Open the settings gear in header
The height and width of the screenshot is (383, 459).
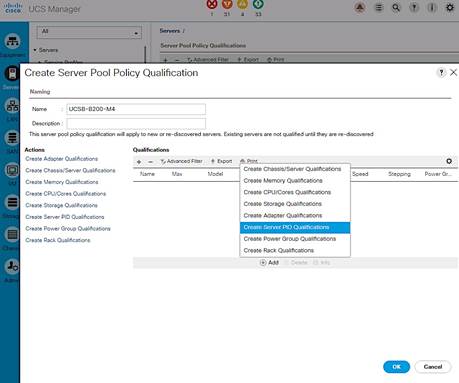click(450, 7)
